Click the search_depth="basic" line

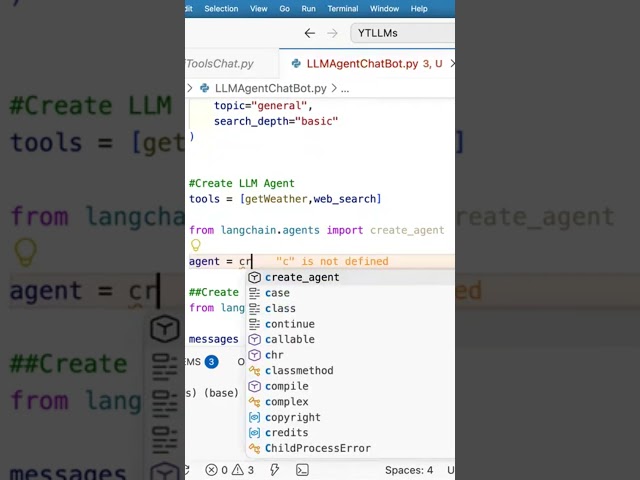click(x=276, y=121)
